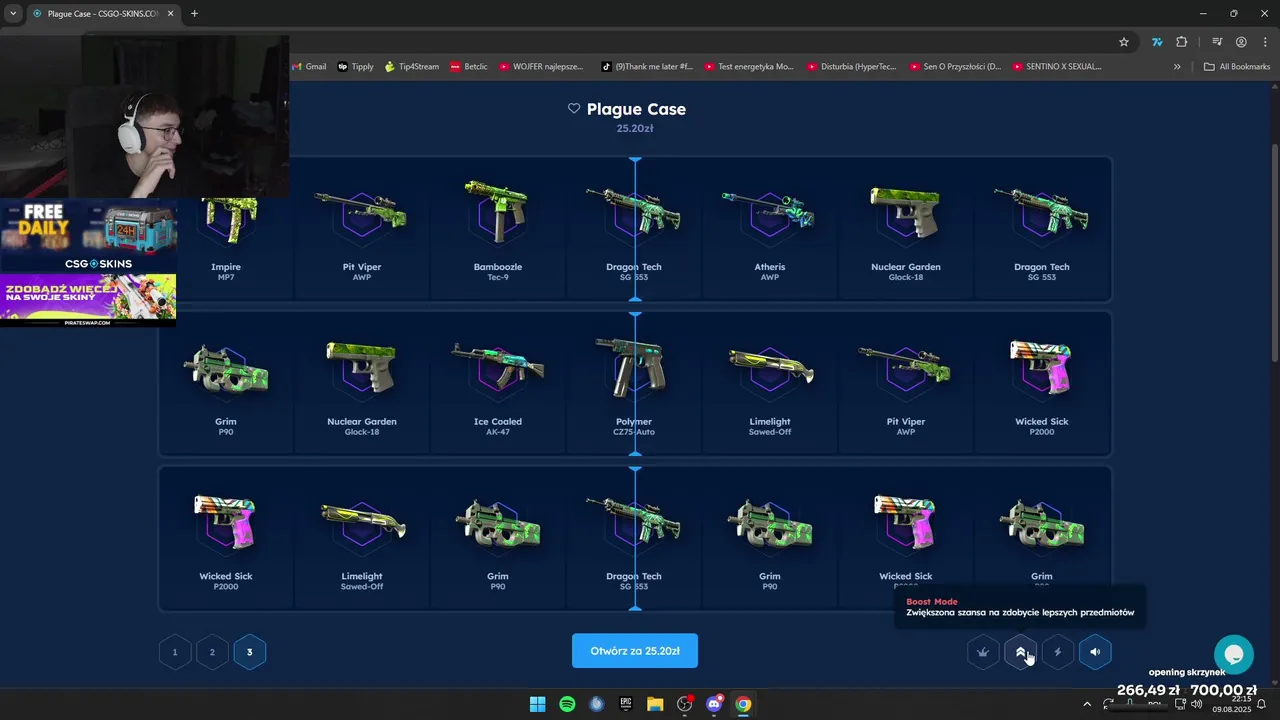The height and width of the screenshot is (720, 1280).
Task: Open Windows Start menu
Action: click(x=537, y=704)
